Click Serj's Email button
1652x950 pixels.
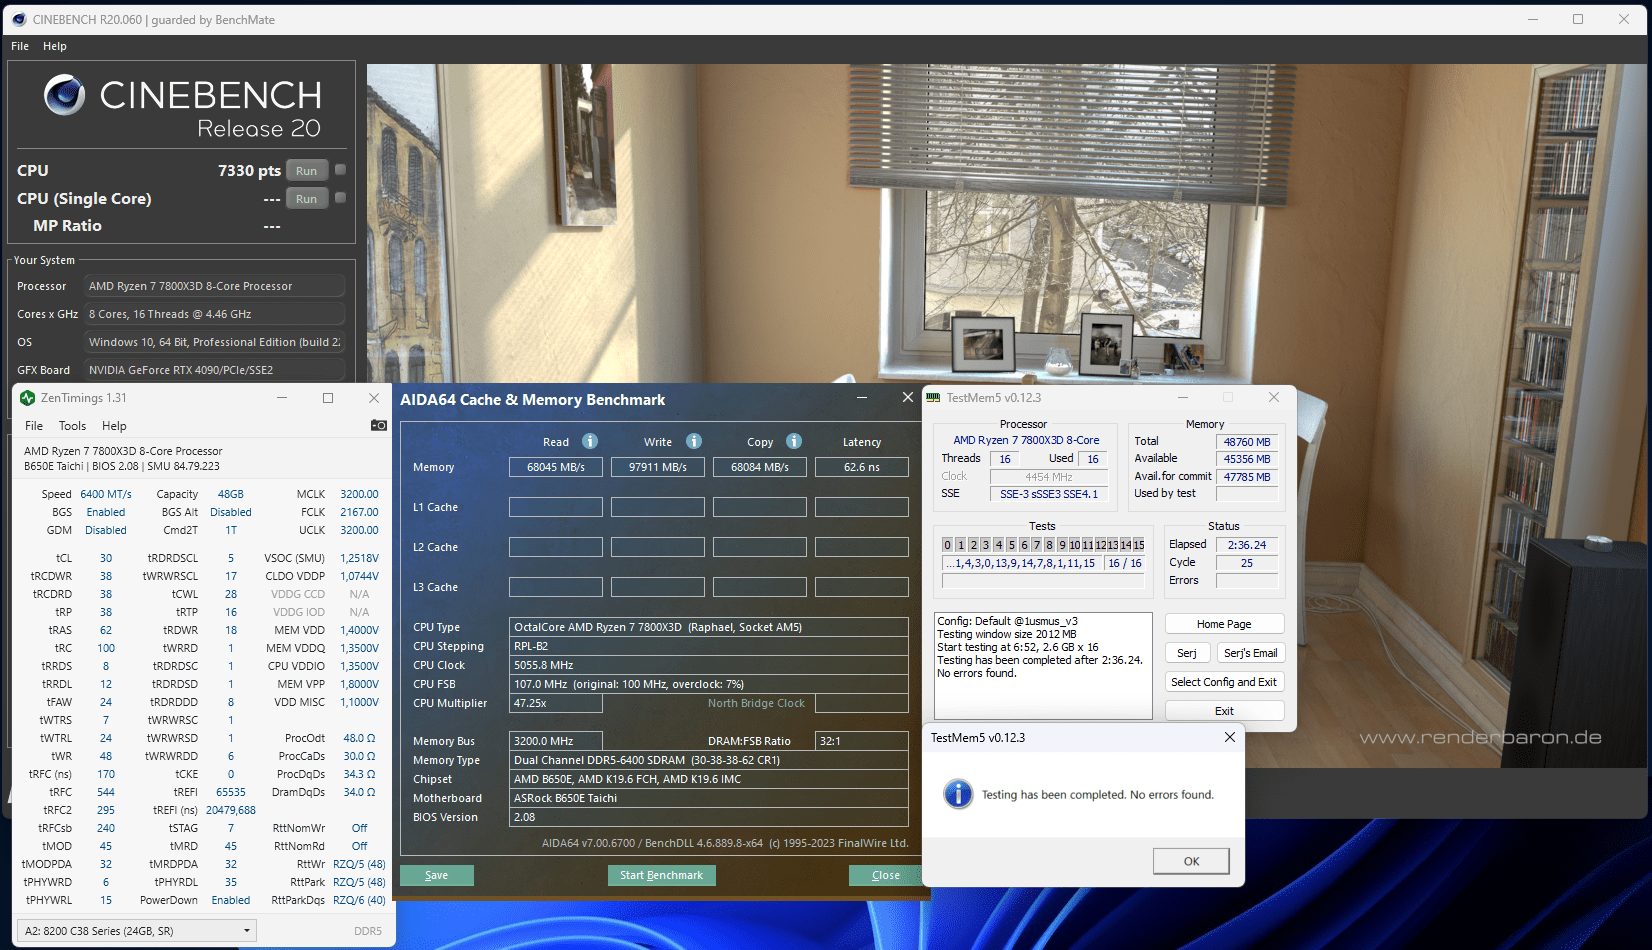1251,653
